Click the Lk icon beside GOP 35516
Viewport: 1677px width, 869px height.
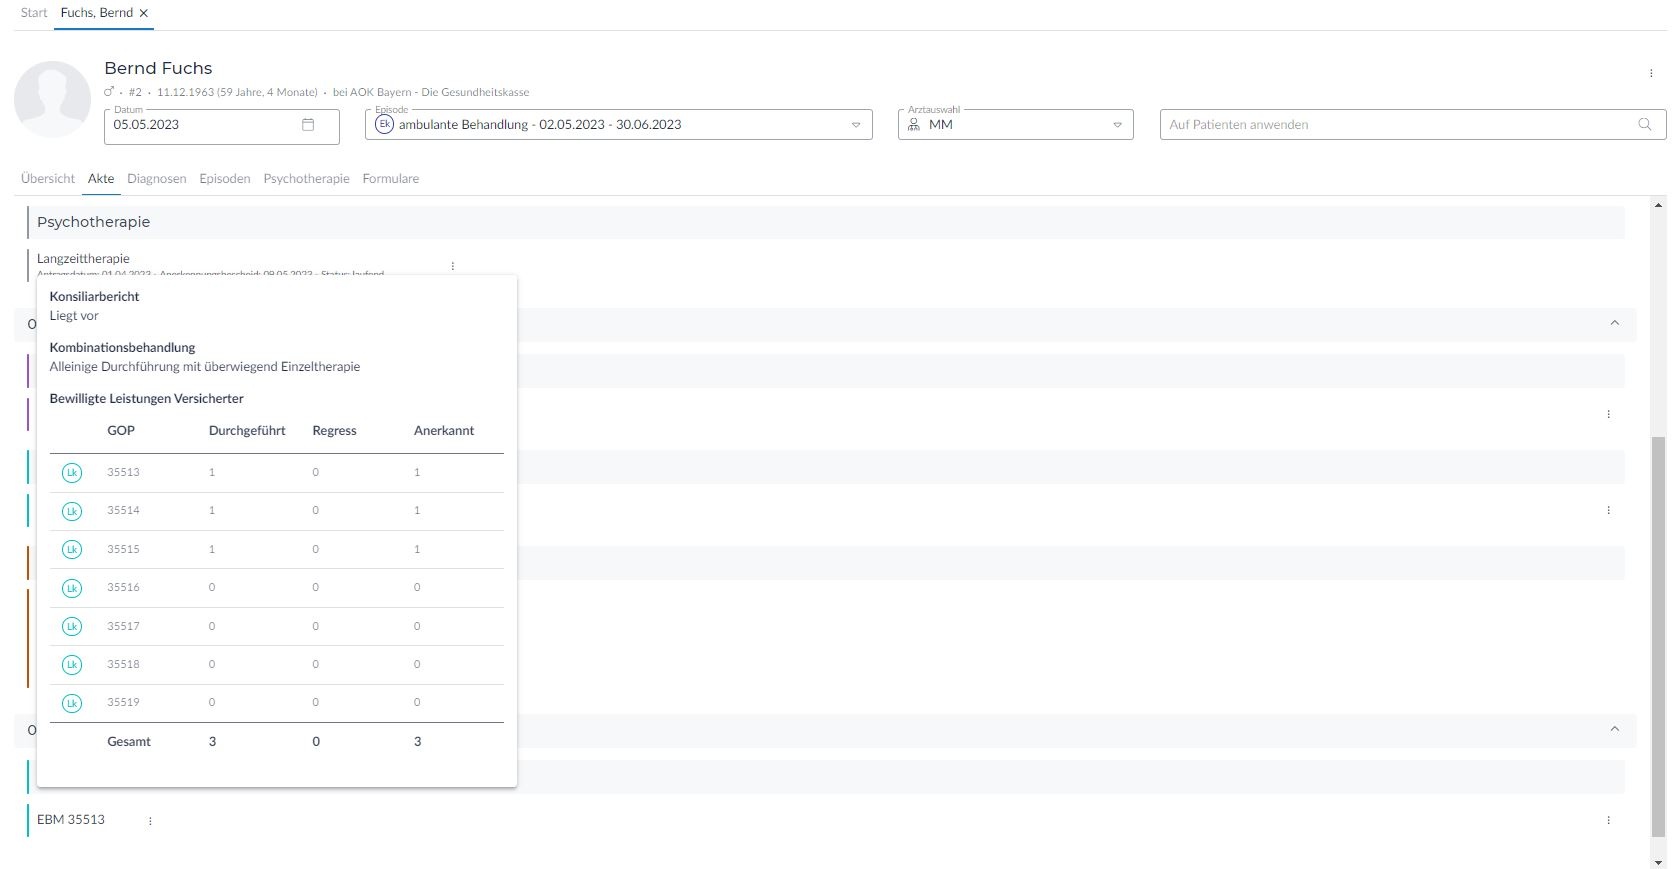tap(72, 588)
